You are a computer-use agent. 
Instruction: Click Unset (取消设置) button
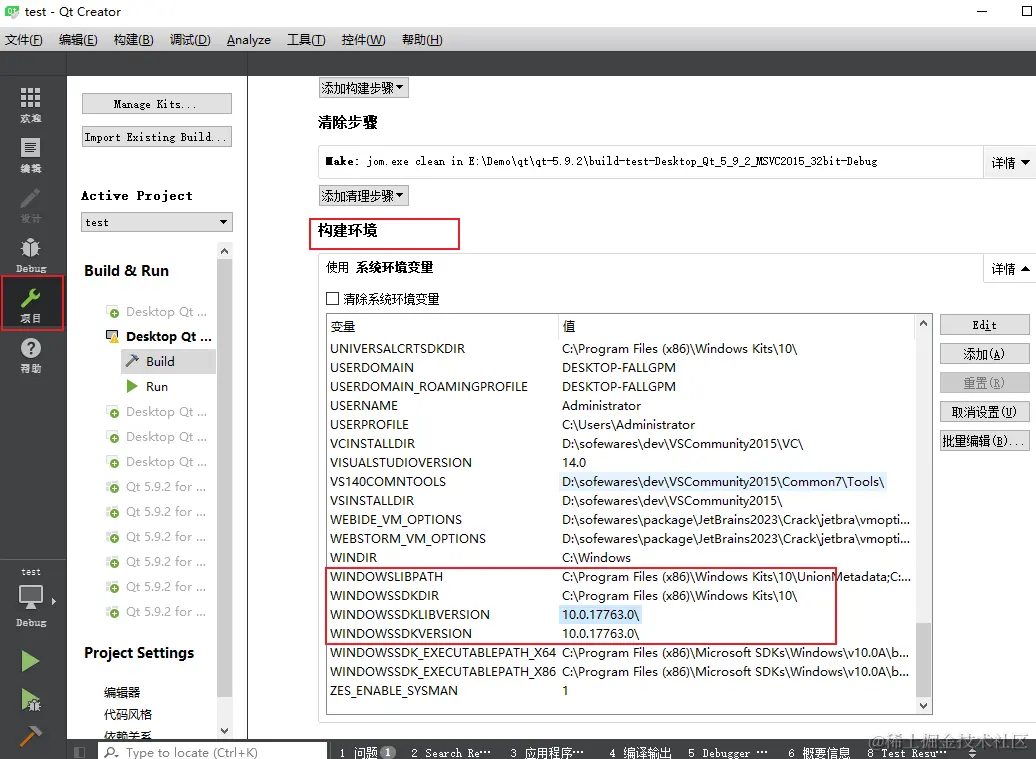point(984,412)
